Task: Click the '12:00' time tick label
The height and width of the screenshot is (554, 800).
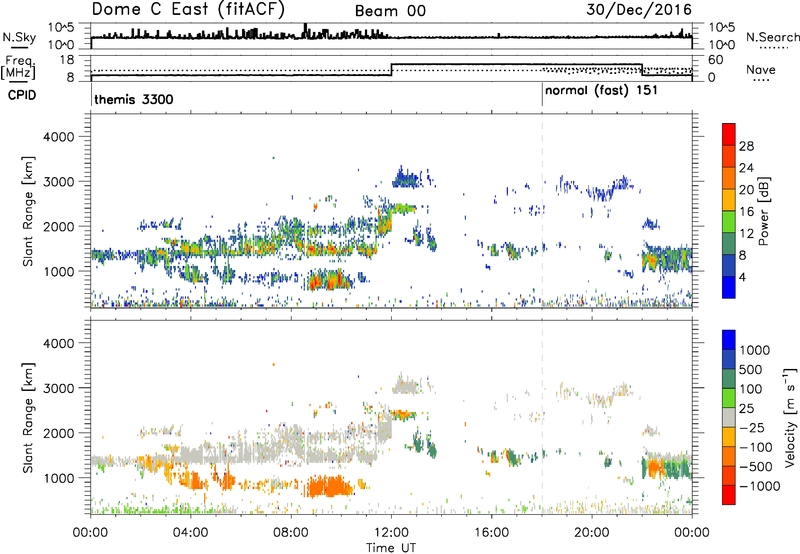Action: click(x=391, y=533)
